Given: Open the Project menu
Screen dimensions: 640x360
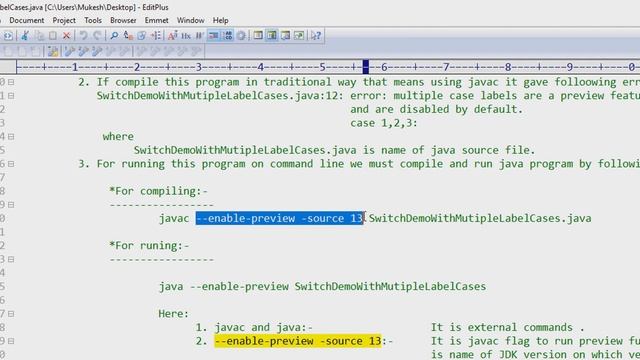Looking at the screenshot, I should [64, 20].
